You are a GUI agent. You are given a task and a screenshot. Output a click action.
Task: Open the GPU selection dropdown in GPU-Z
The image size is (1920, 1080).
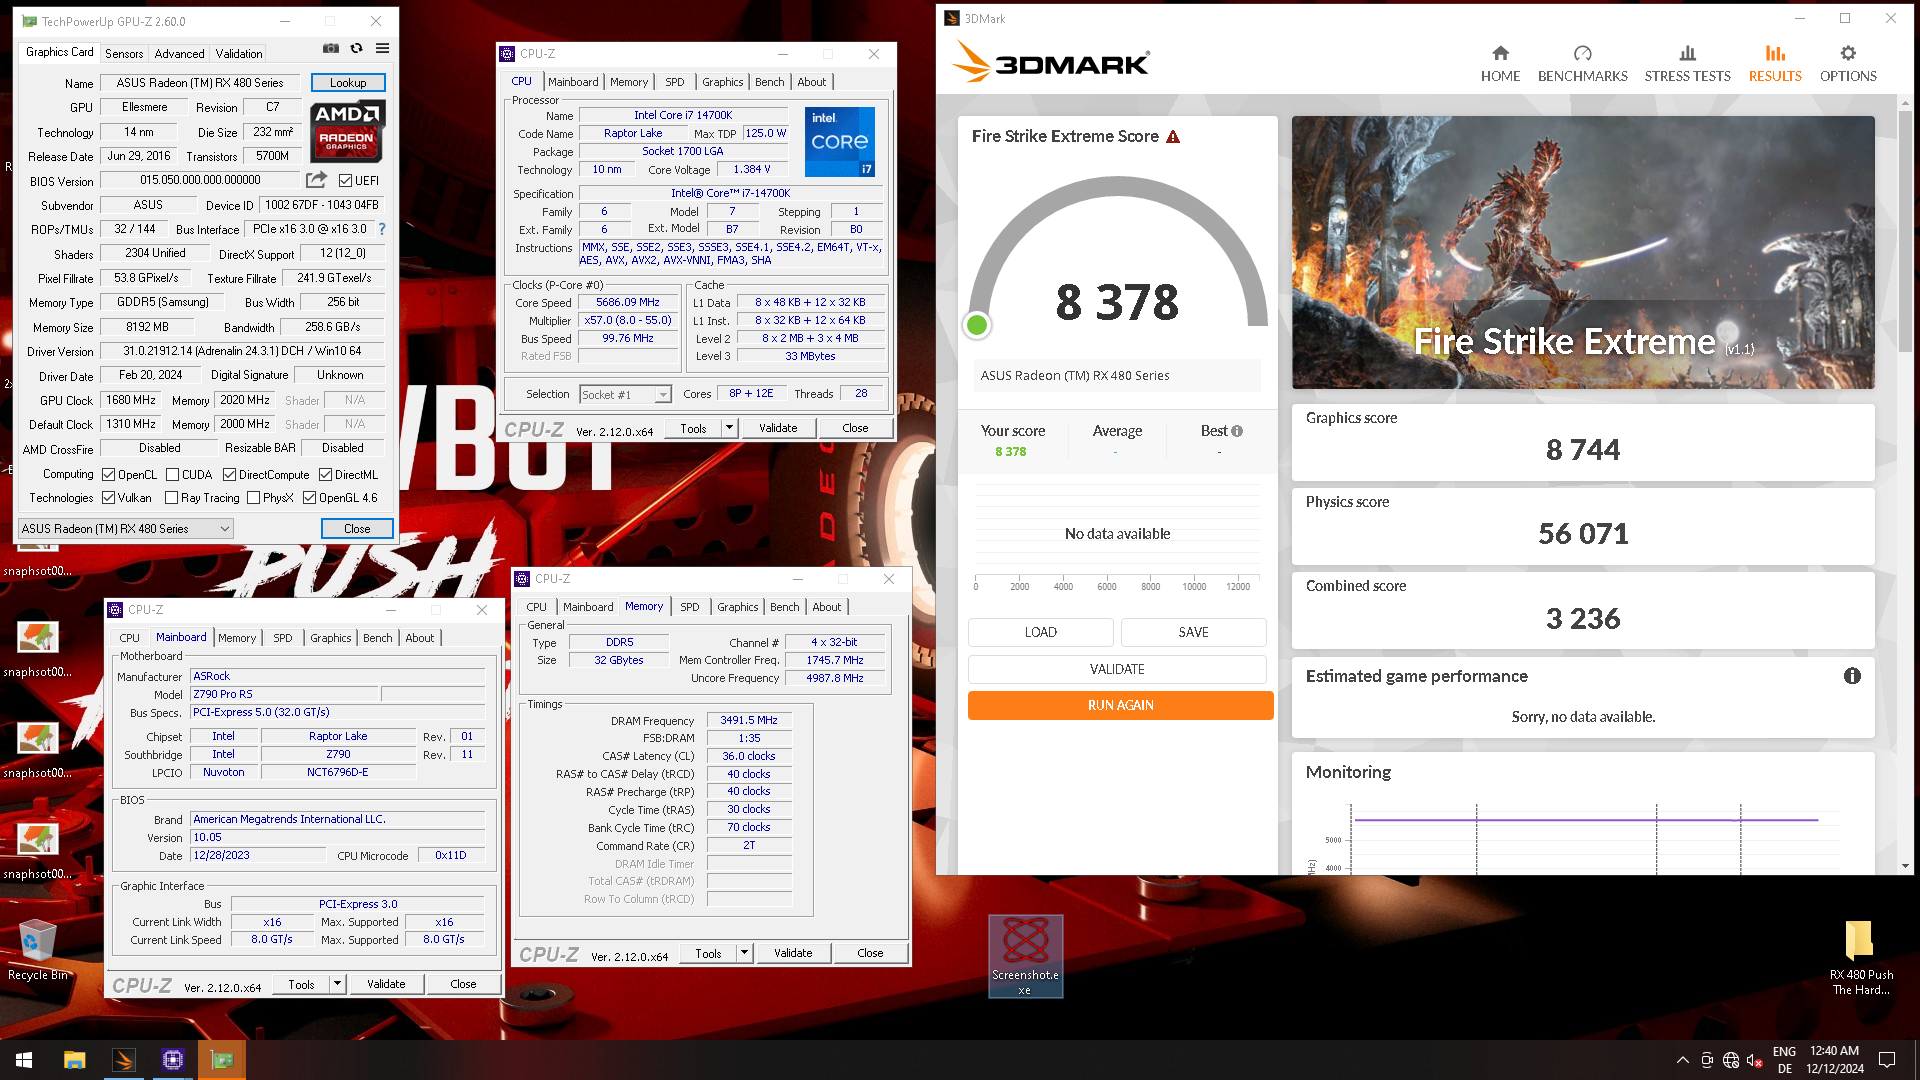click(x=126, y=529)
